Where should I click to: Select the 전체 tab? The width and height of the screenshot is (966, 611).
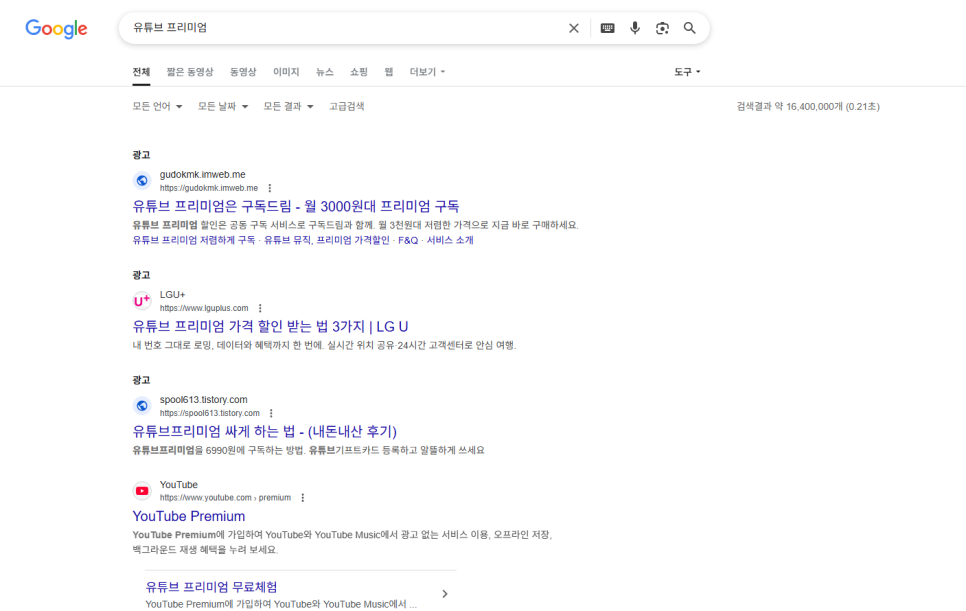coord(141,72)
